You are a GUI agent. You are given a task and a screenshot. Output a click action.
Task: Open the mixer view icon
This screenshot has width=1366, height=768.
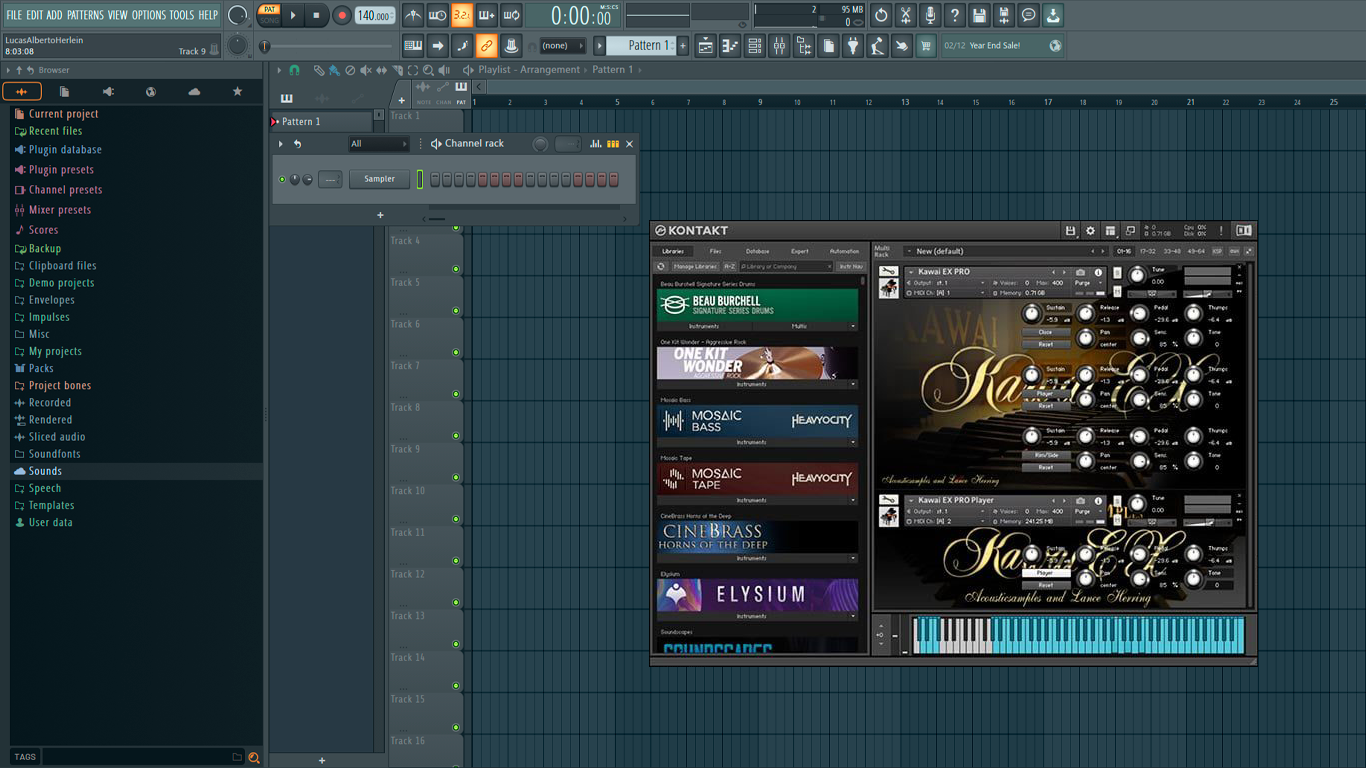point(779,46)
